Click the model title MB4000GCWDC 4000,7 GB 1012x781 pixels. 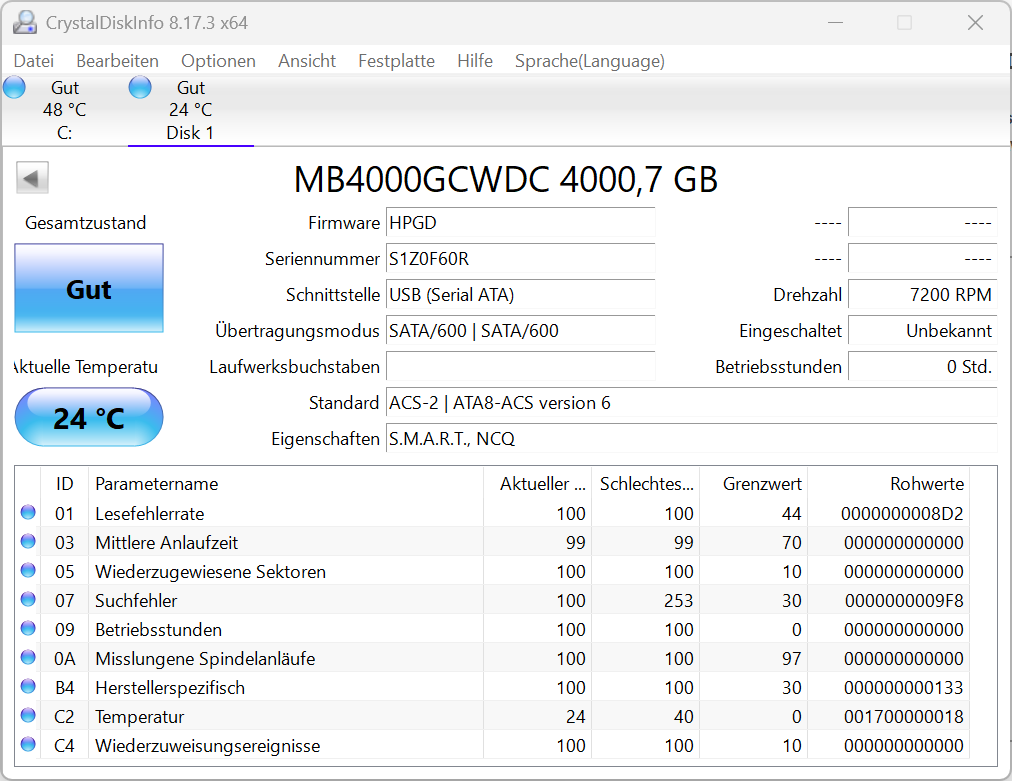pyautogui.click(x=505, y=179)
